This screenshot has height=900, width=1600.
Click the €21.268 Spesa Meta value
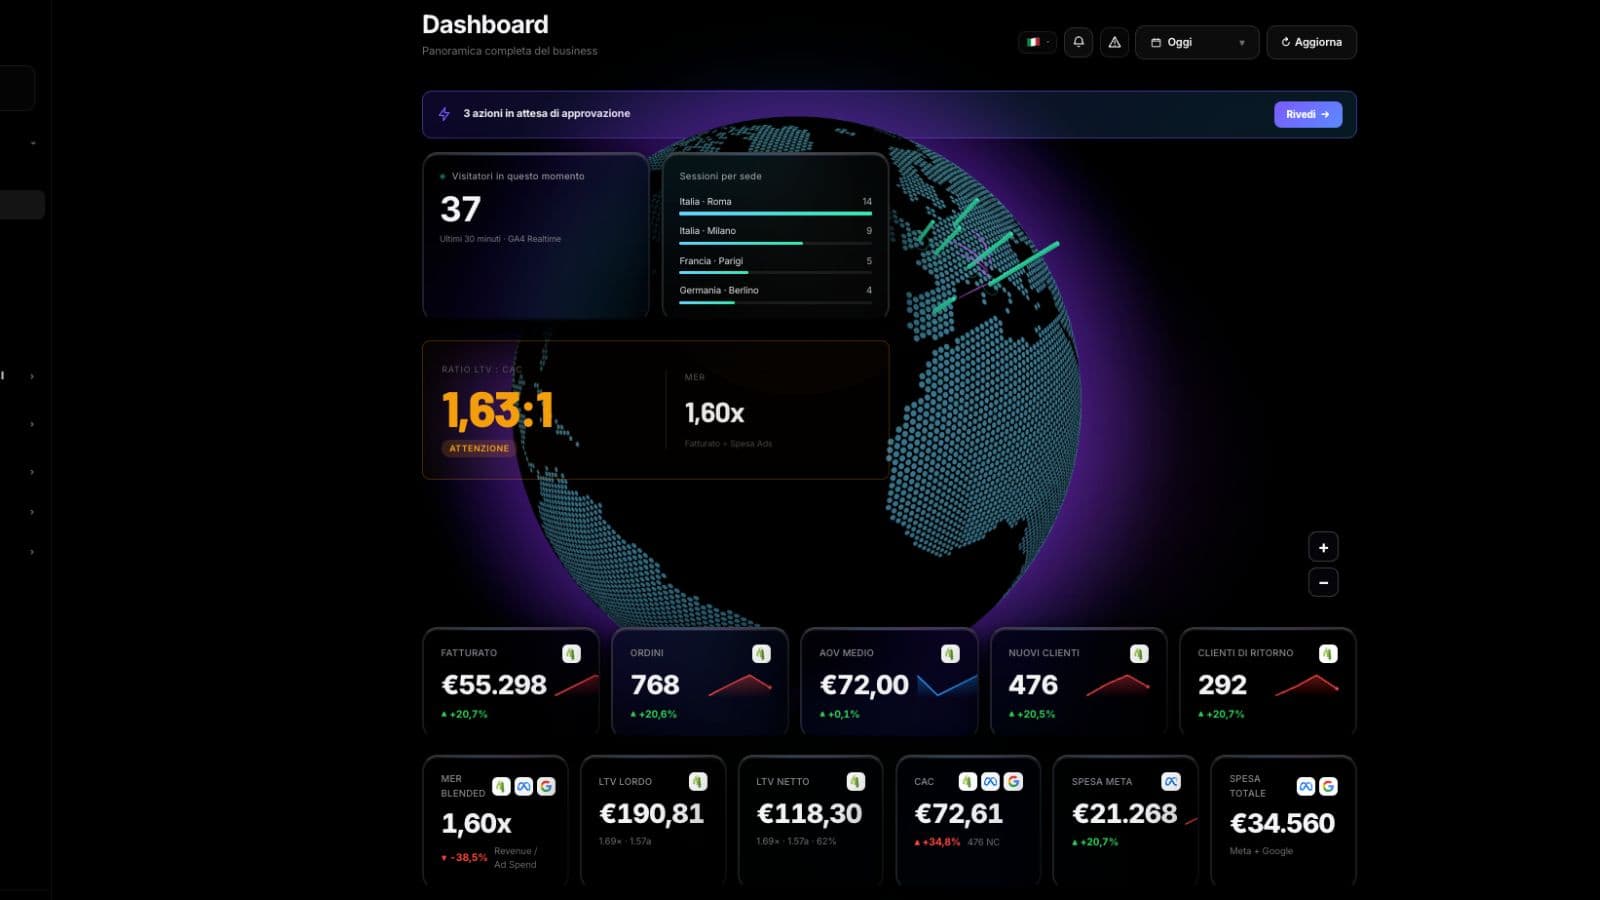click(1125, 814)
